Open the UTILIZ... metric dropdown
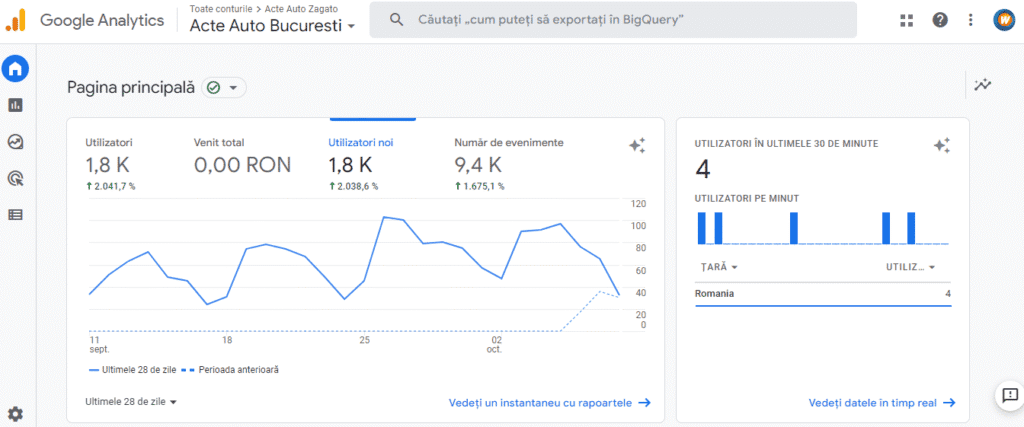This screenshot has height=427, width=1024. 910,267
